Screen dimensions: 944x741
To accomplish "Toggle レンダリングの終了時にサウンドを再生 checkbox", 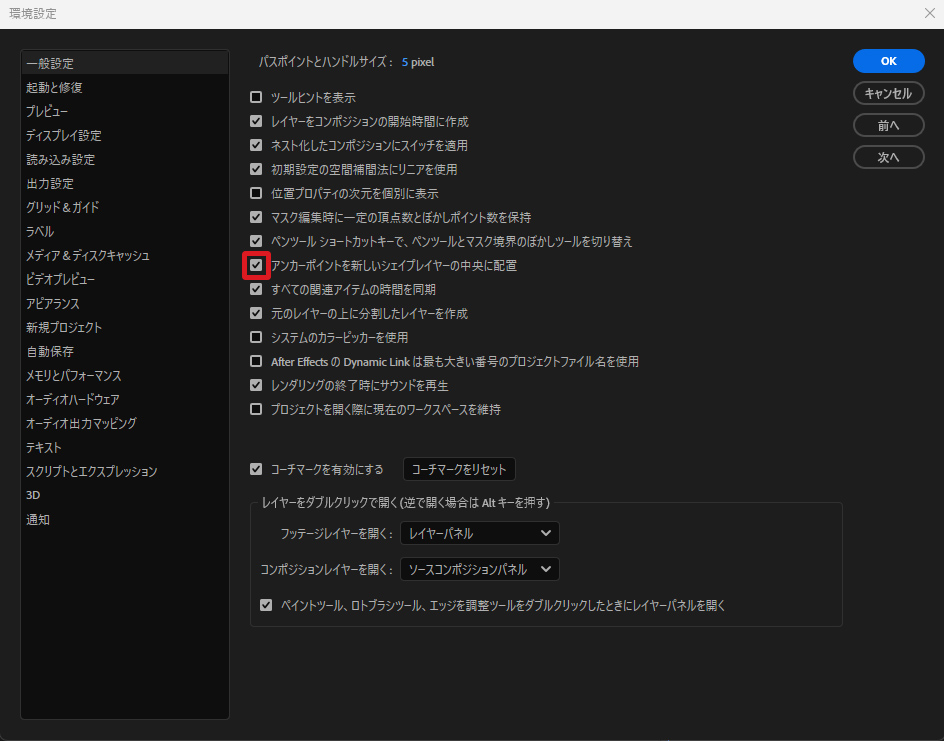I will pos(256,385).
